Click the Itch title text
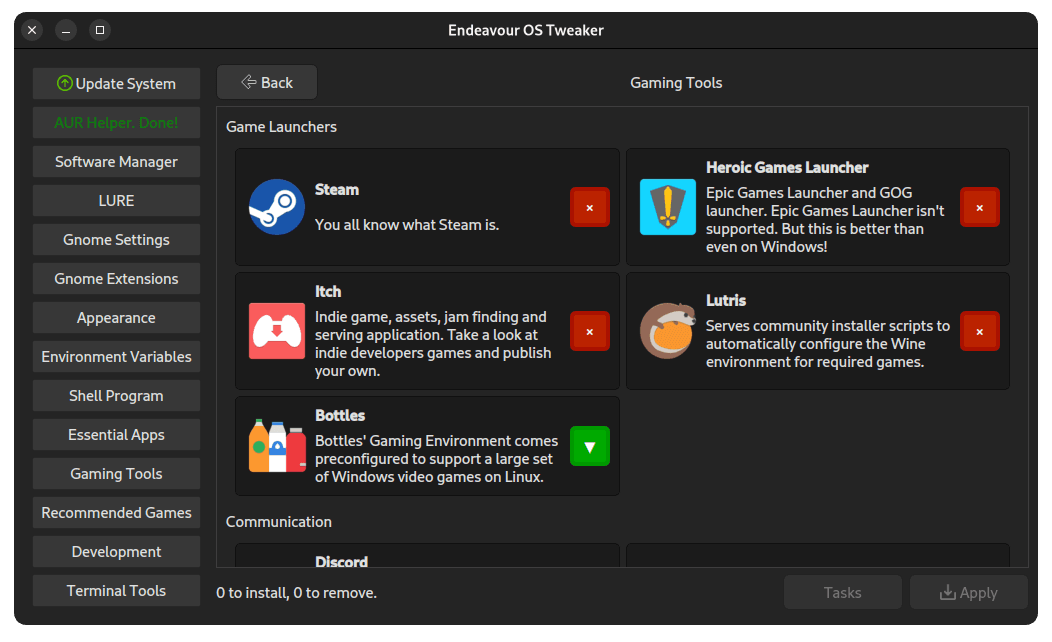The image size is (1052, 642). tap(328, 292)
